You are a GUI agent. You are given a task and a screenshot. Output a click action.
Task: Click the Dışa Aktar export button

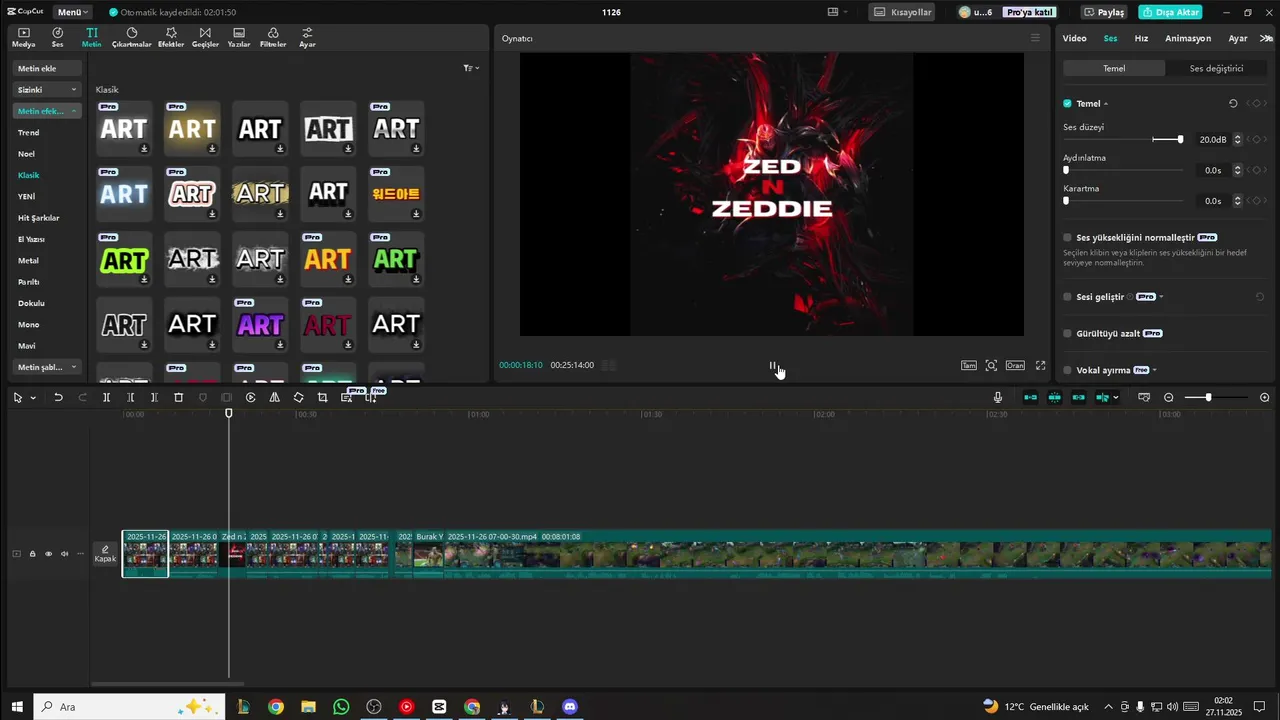1171,12
